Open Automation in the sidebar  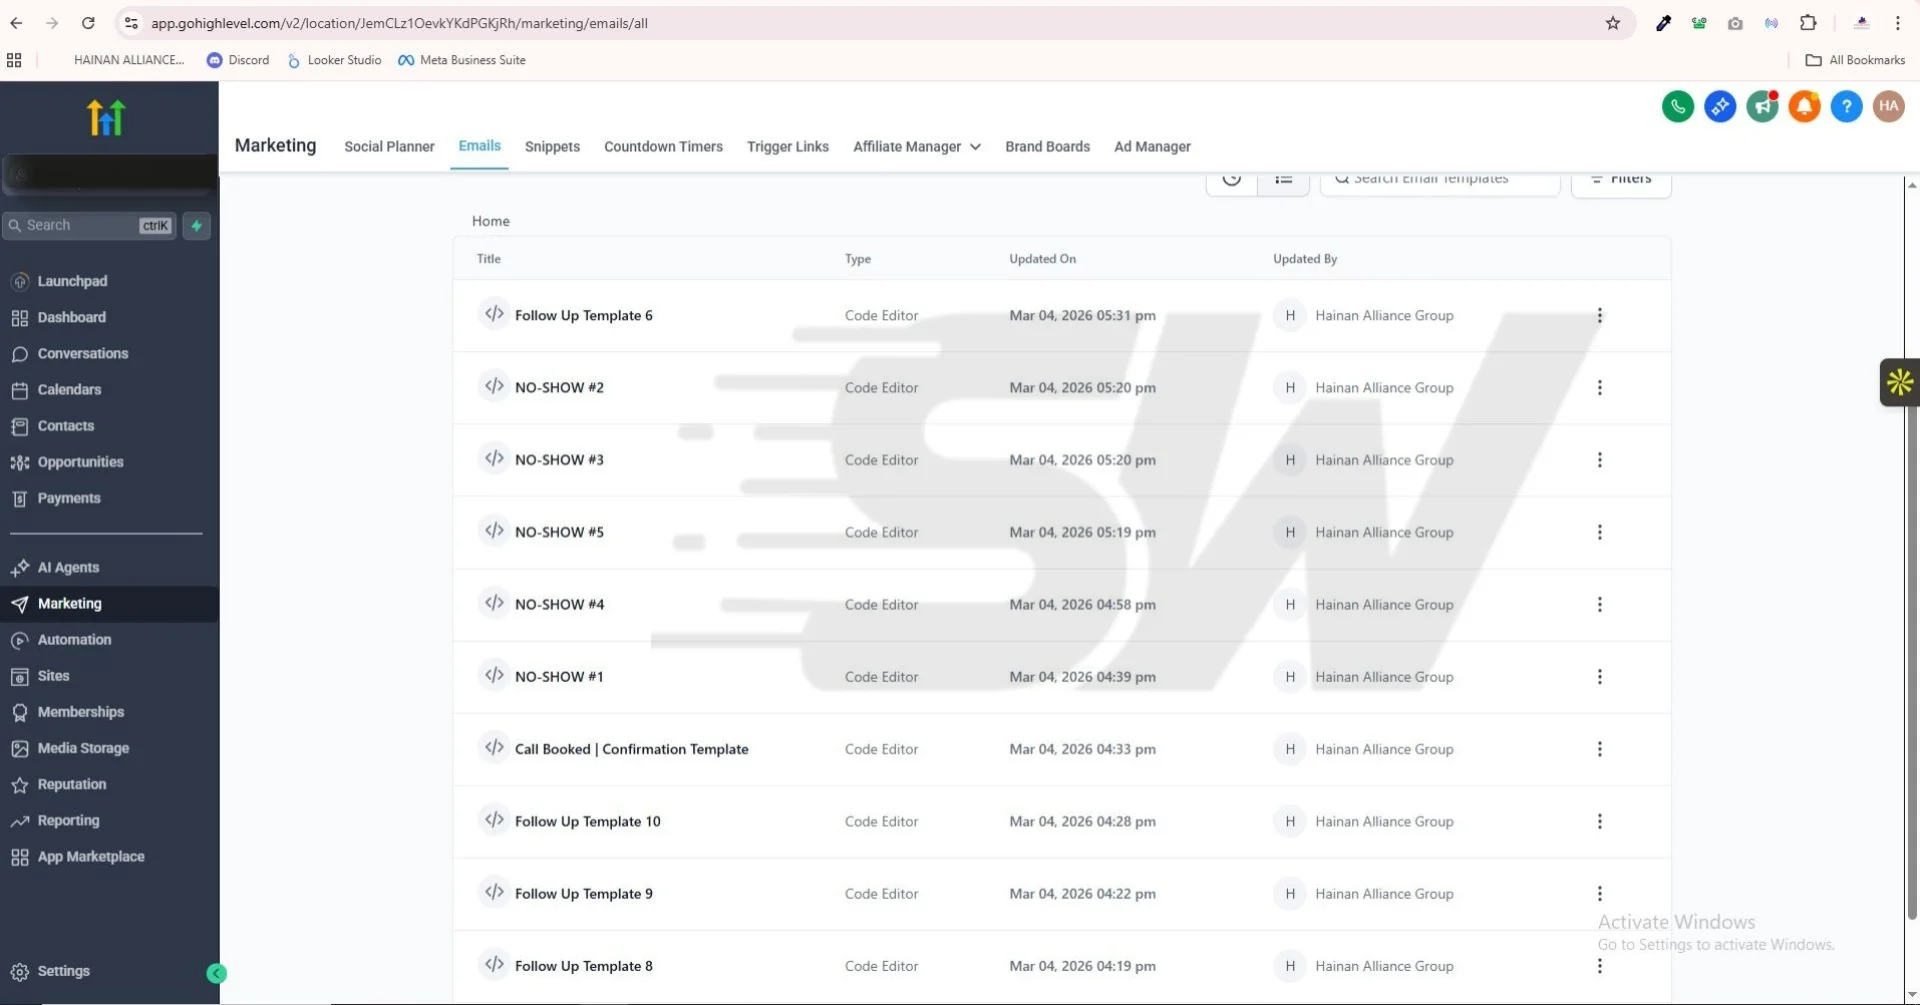(x=74, y=640)
